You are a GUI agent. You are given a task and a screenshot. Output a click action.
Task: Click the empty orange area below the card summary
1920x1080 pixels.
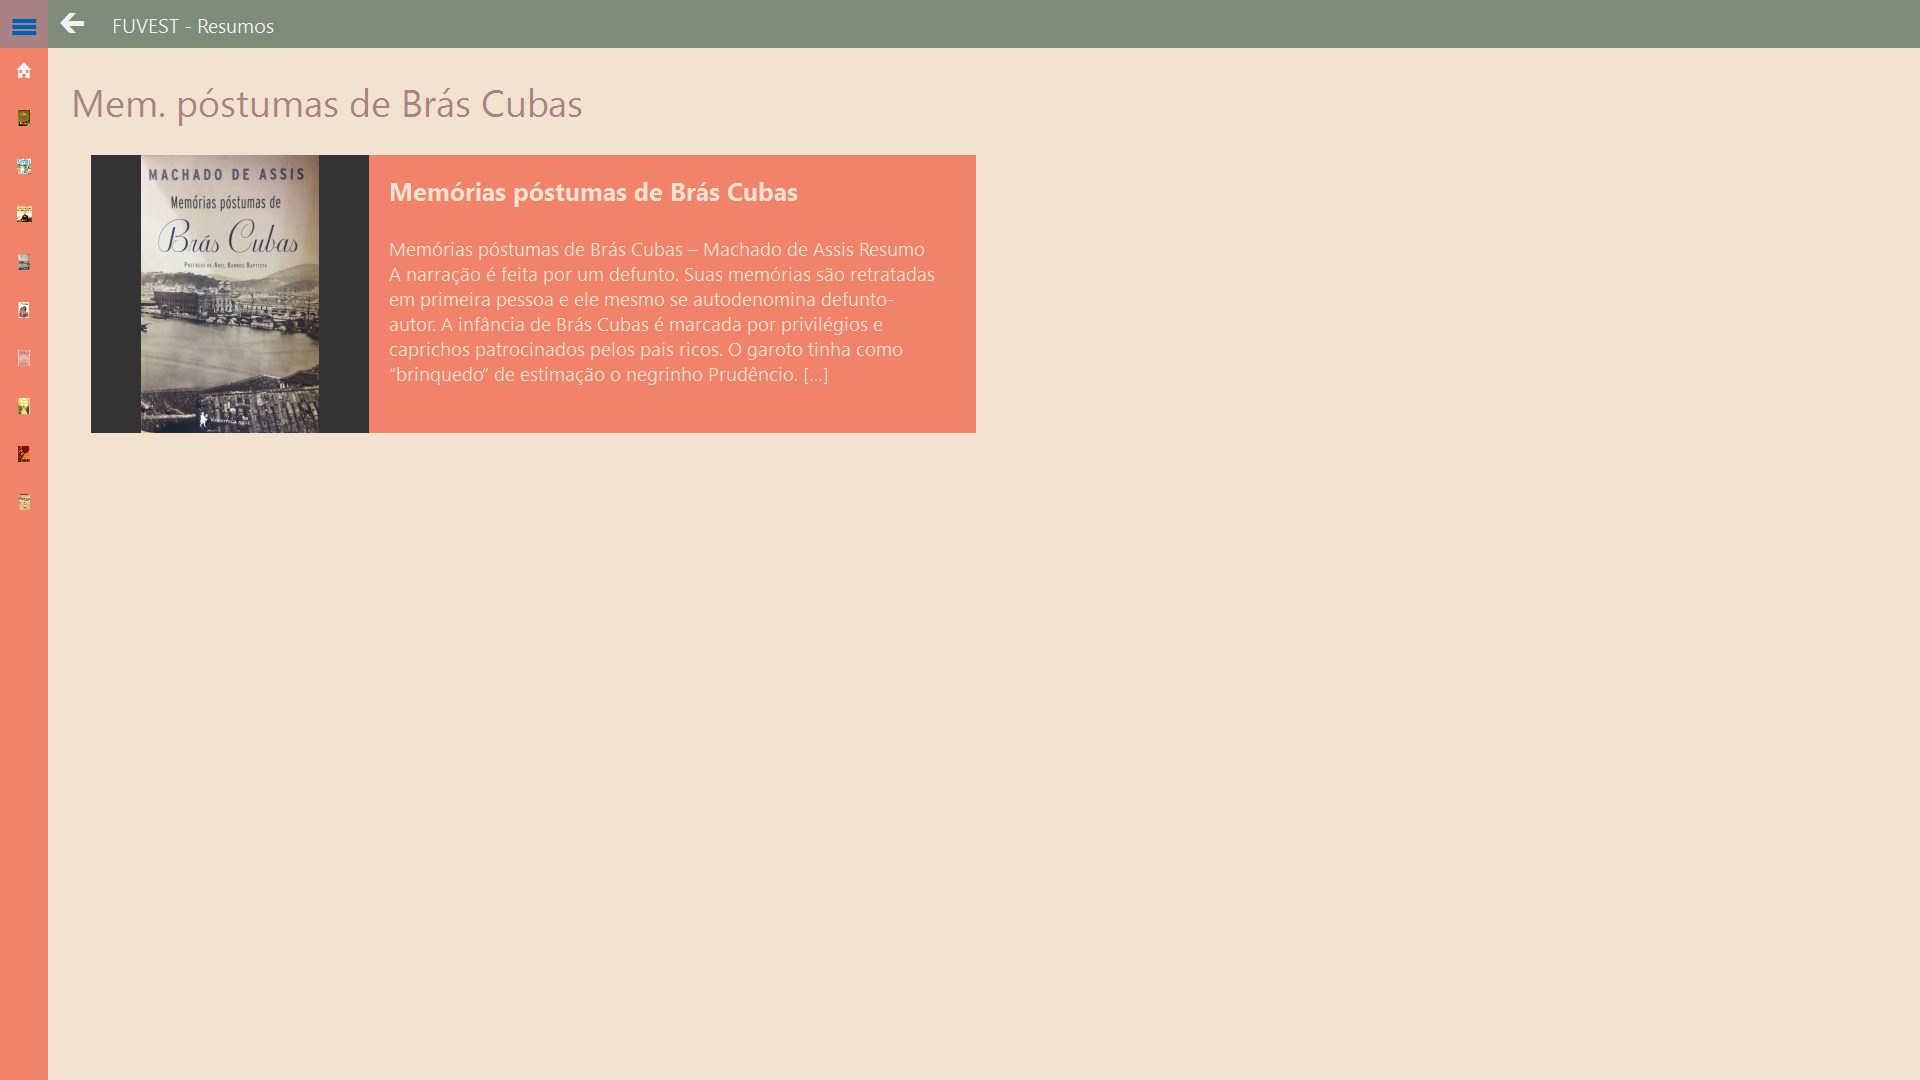tap(672, 410)
